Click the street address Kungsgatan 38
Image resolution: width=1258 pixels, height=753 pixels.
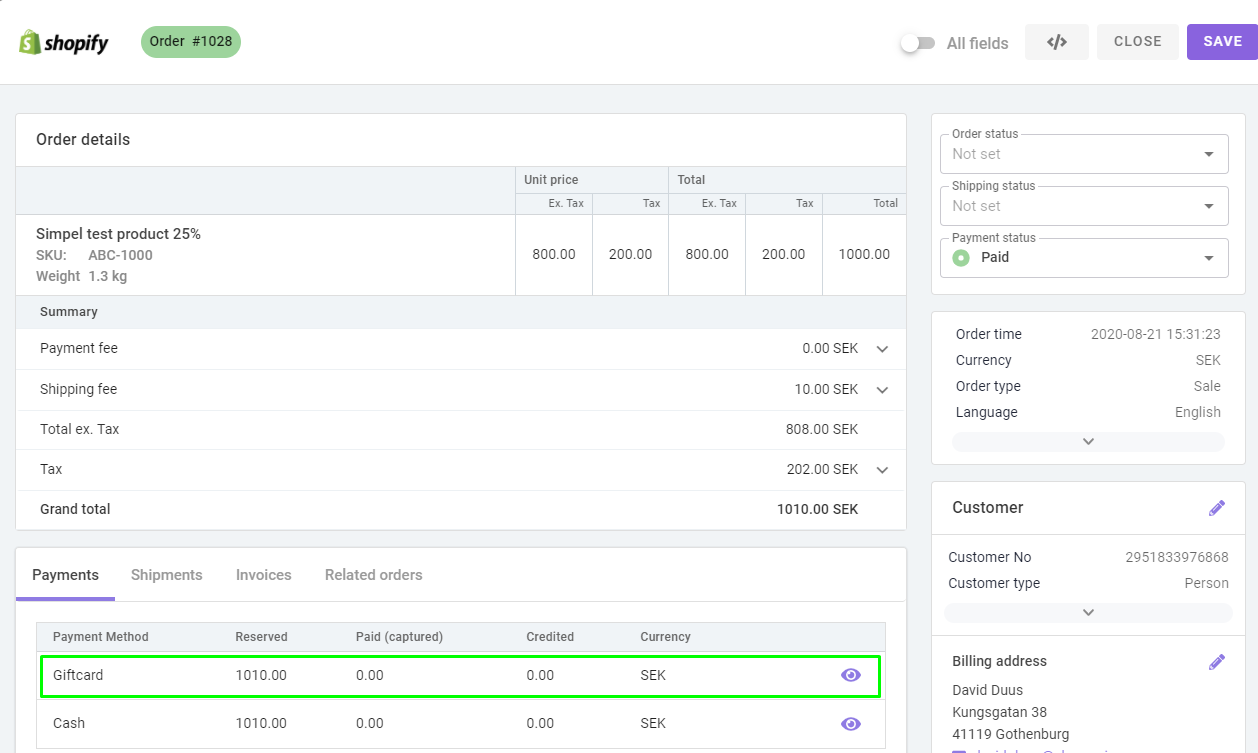coord(999,713)
